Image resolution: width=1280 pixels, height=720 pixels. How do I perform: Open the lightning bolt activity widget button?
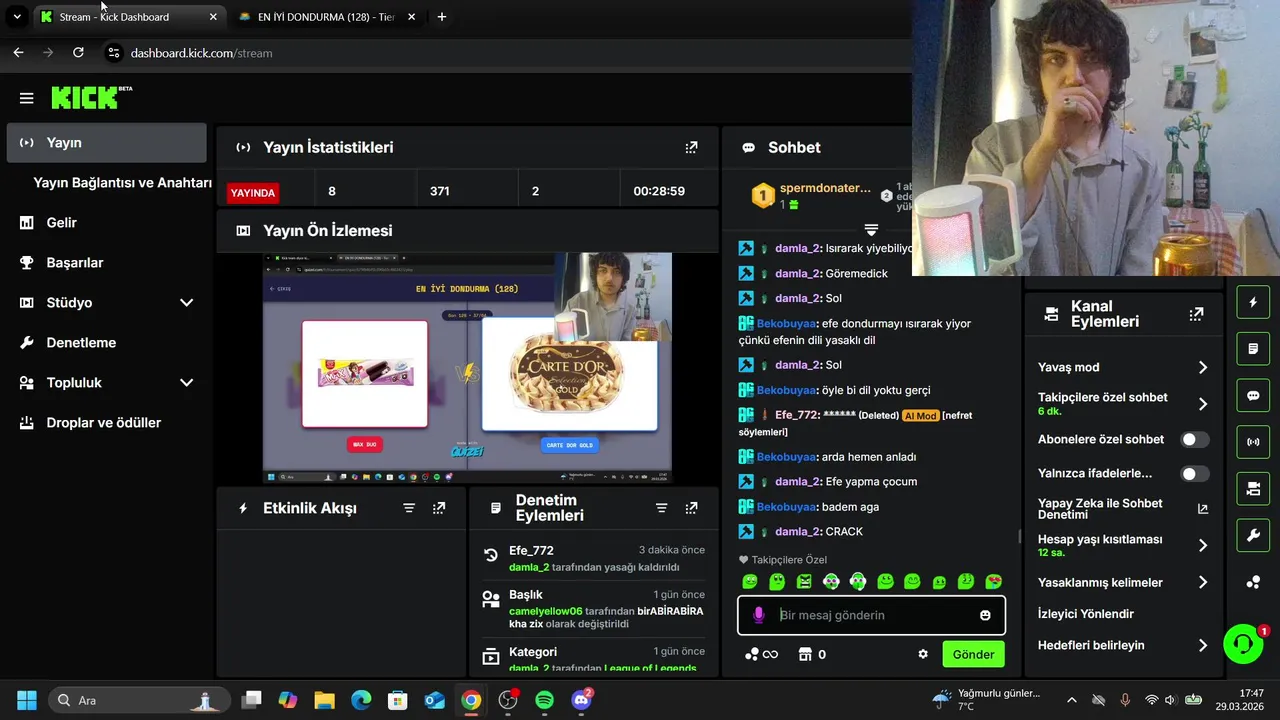[1253, 302]
